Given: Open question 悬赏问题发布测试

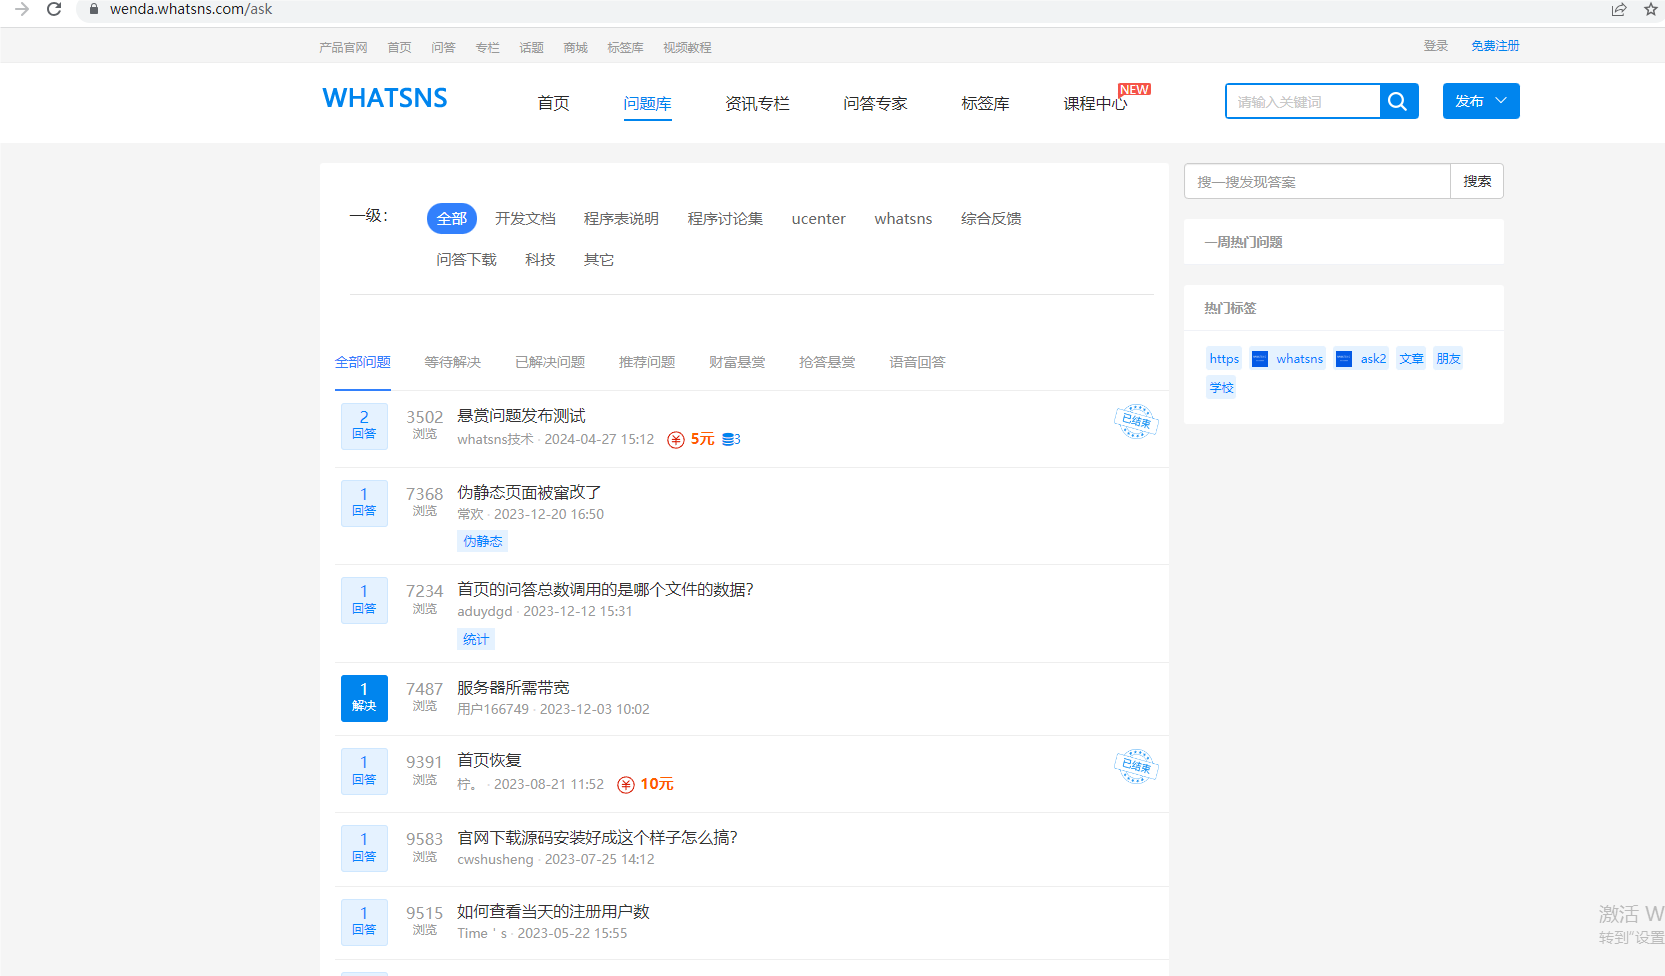Looking at the screenshot, I should [x=521, y=415].
